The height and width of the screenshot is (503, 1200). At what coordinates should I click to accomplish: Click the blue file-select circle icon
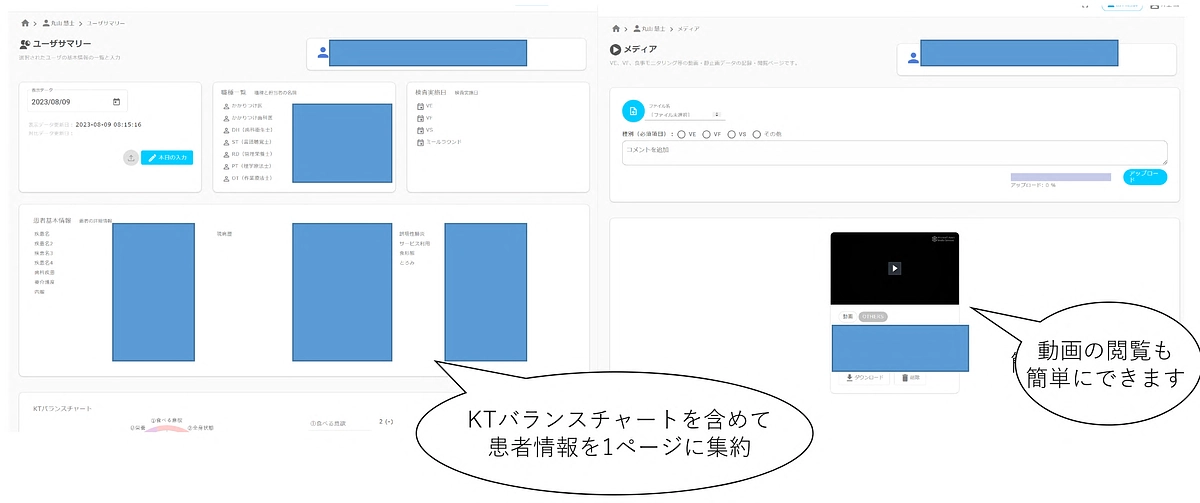(633, 112)
